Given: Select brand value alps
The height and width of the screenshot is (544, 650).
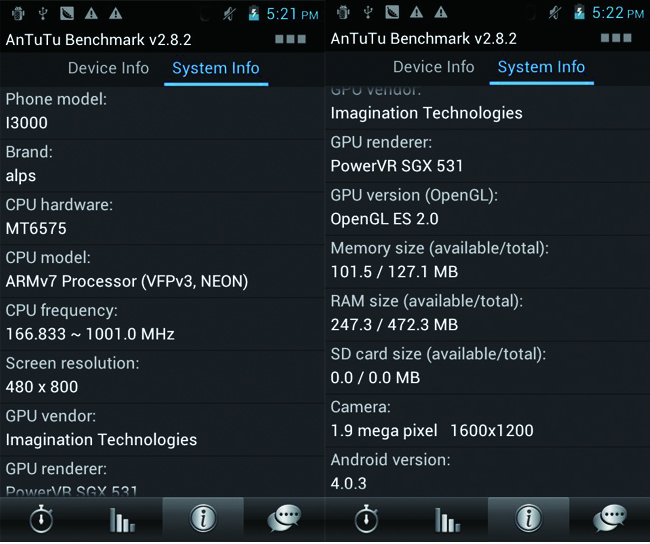Looking at the screenshot, I should point(21,176).
